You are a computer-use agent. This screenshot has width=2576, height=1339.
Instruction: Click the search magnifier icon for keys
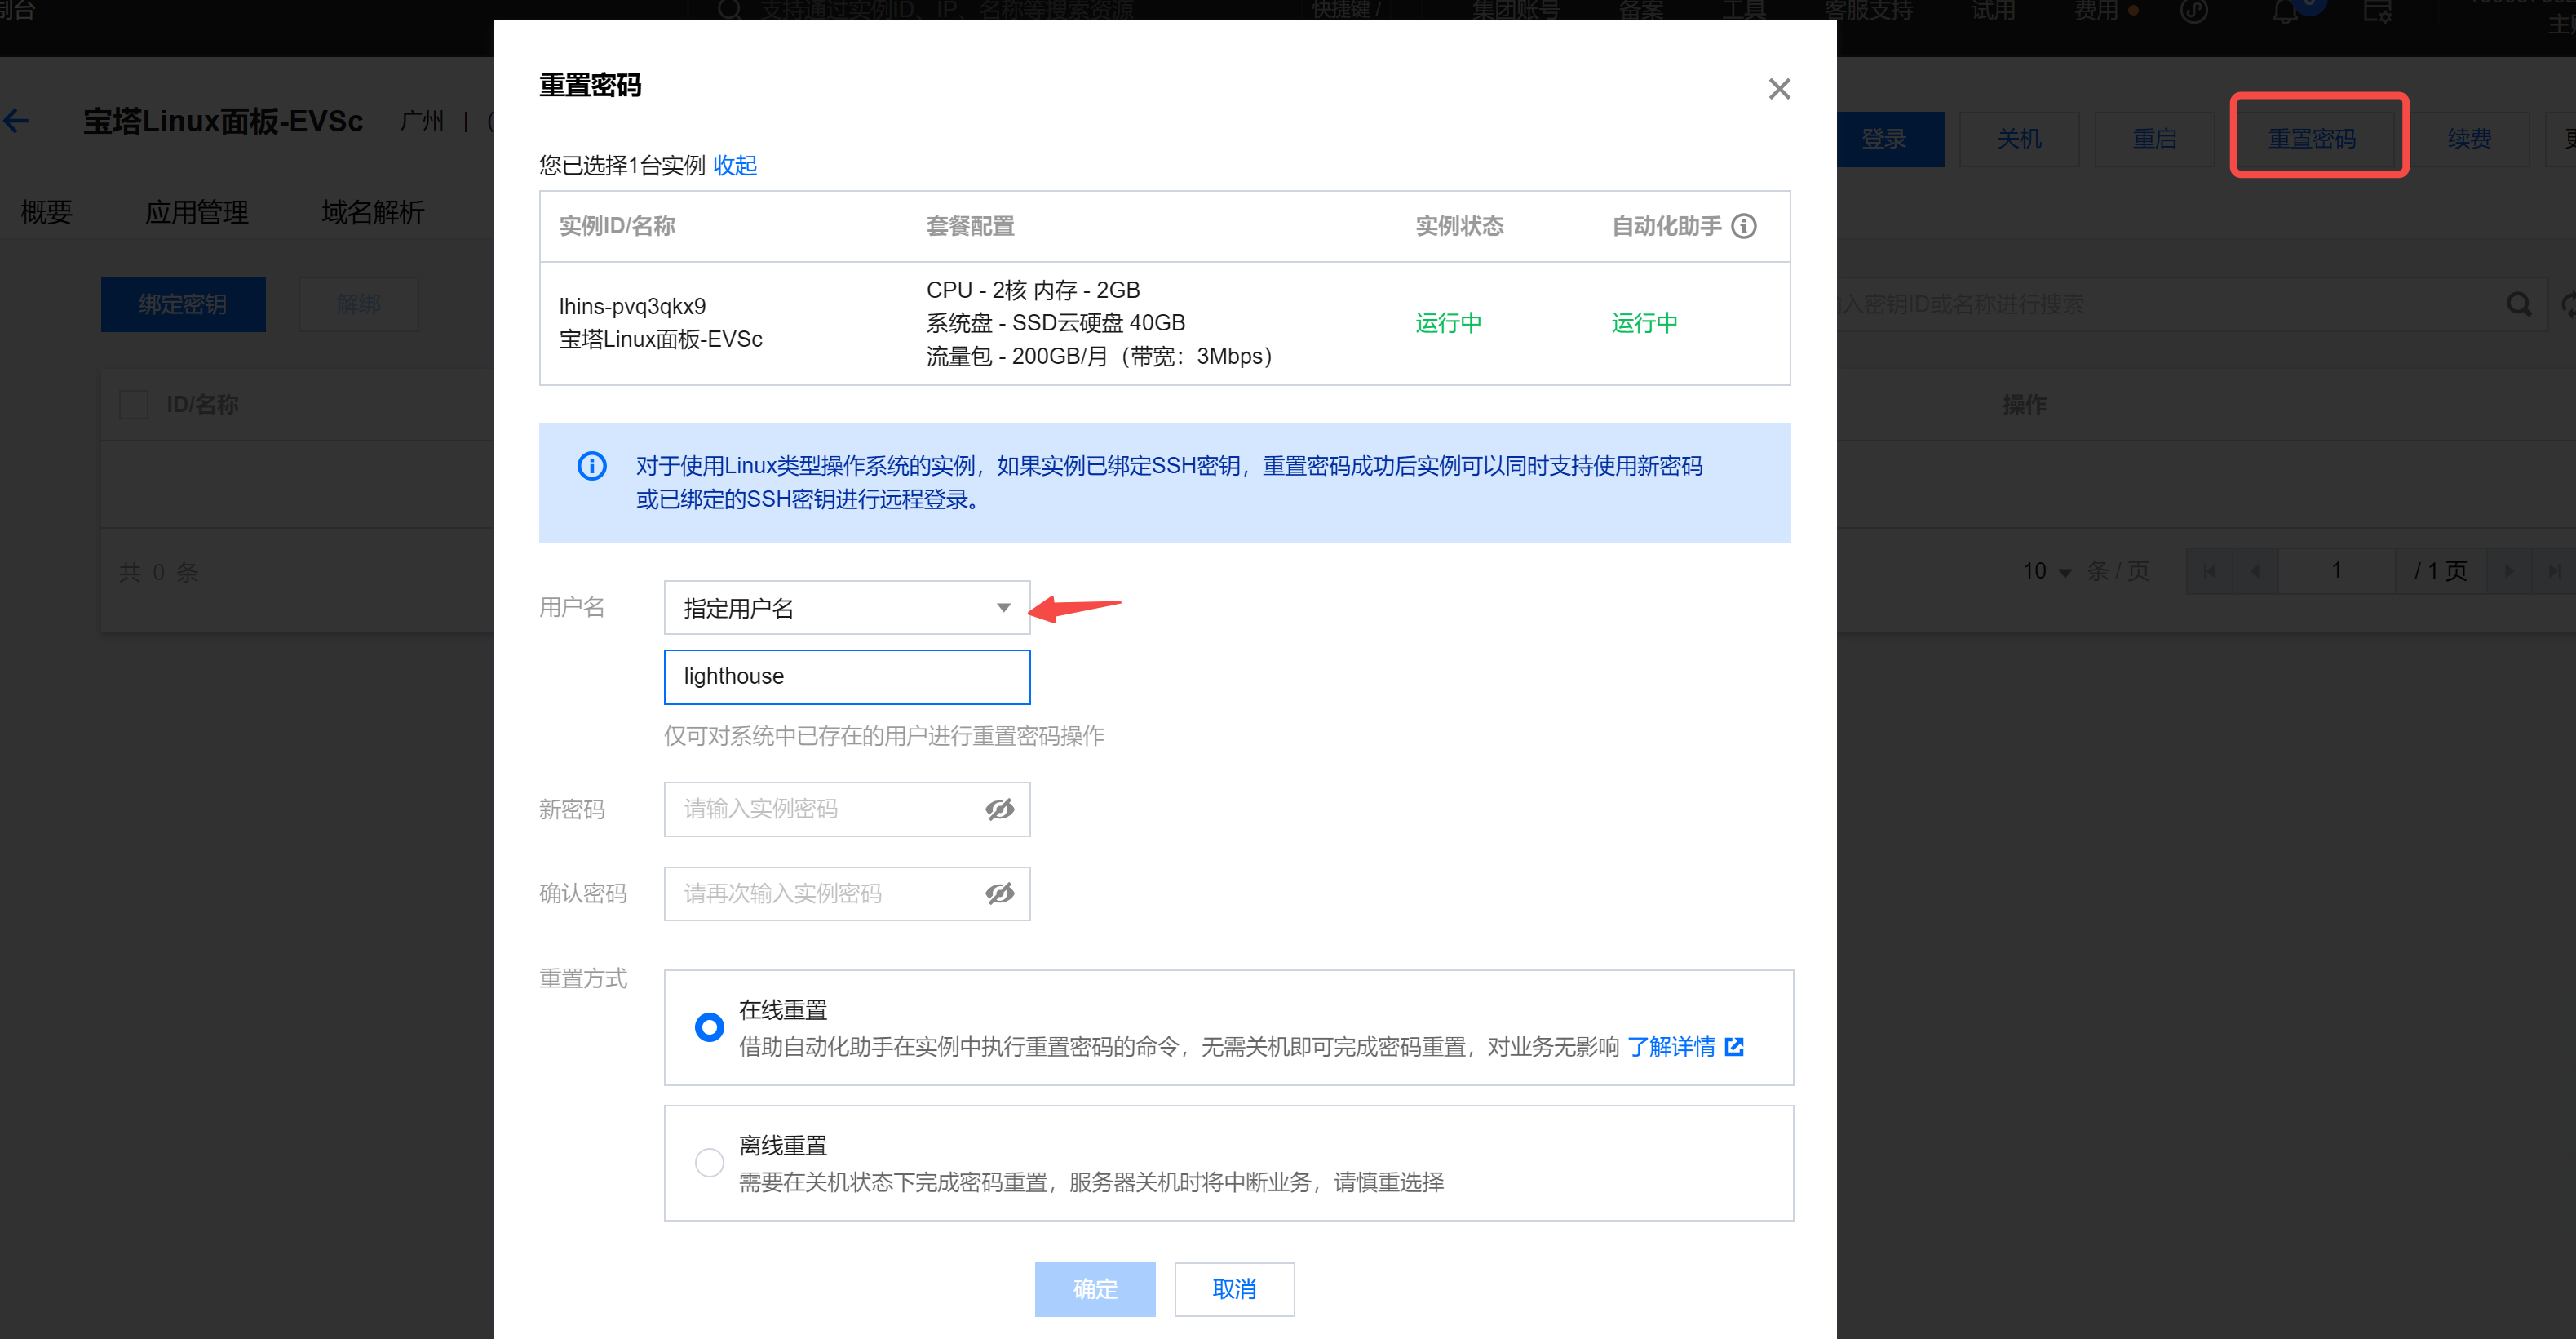2518,304
